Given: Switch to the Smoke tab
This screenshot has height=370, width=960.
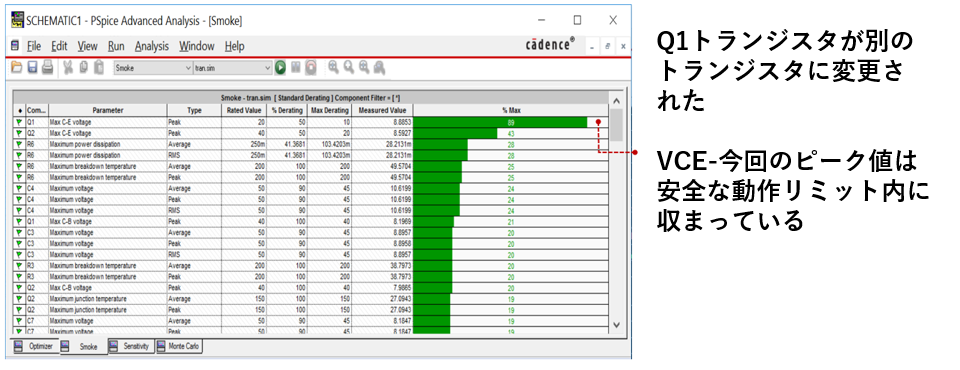Looking at the screenshot, I should tap(84, 347).
